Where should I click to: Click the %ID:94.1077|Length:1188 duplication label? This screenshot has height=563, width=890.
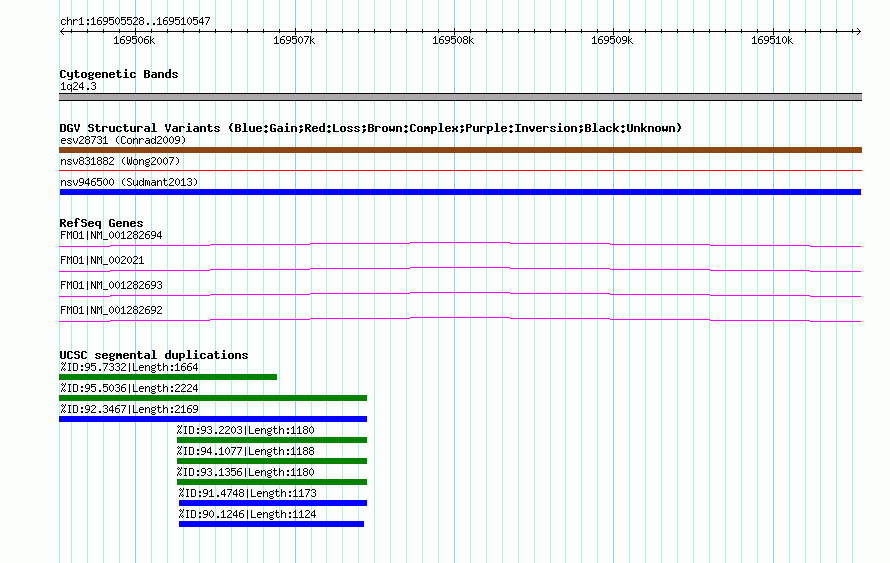coord(246,451)
